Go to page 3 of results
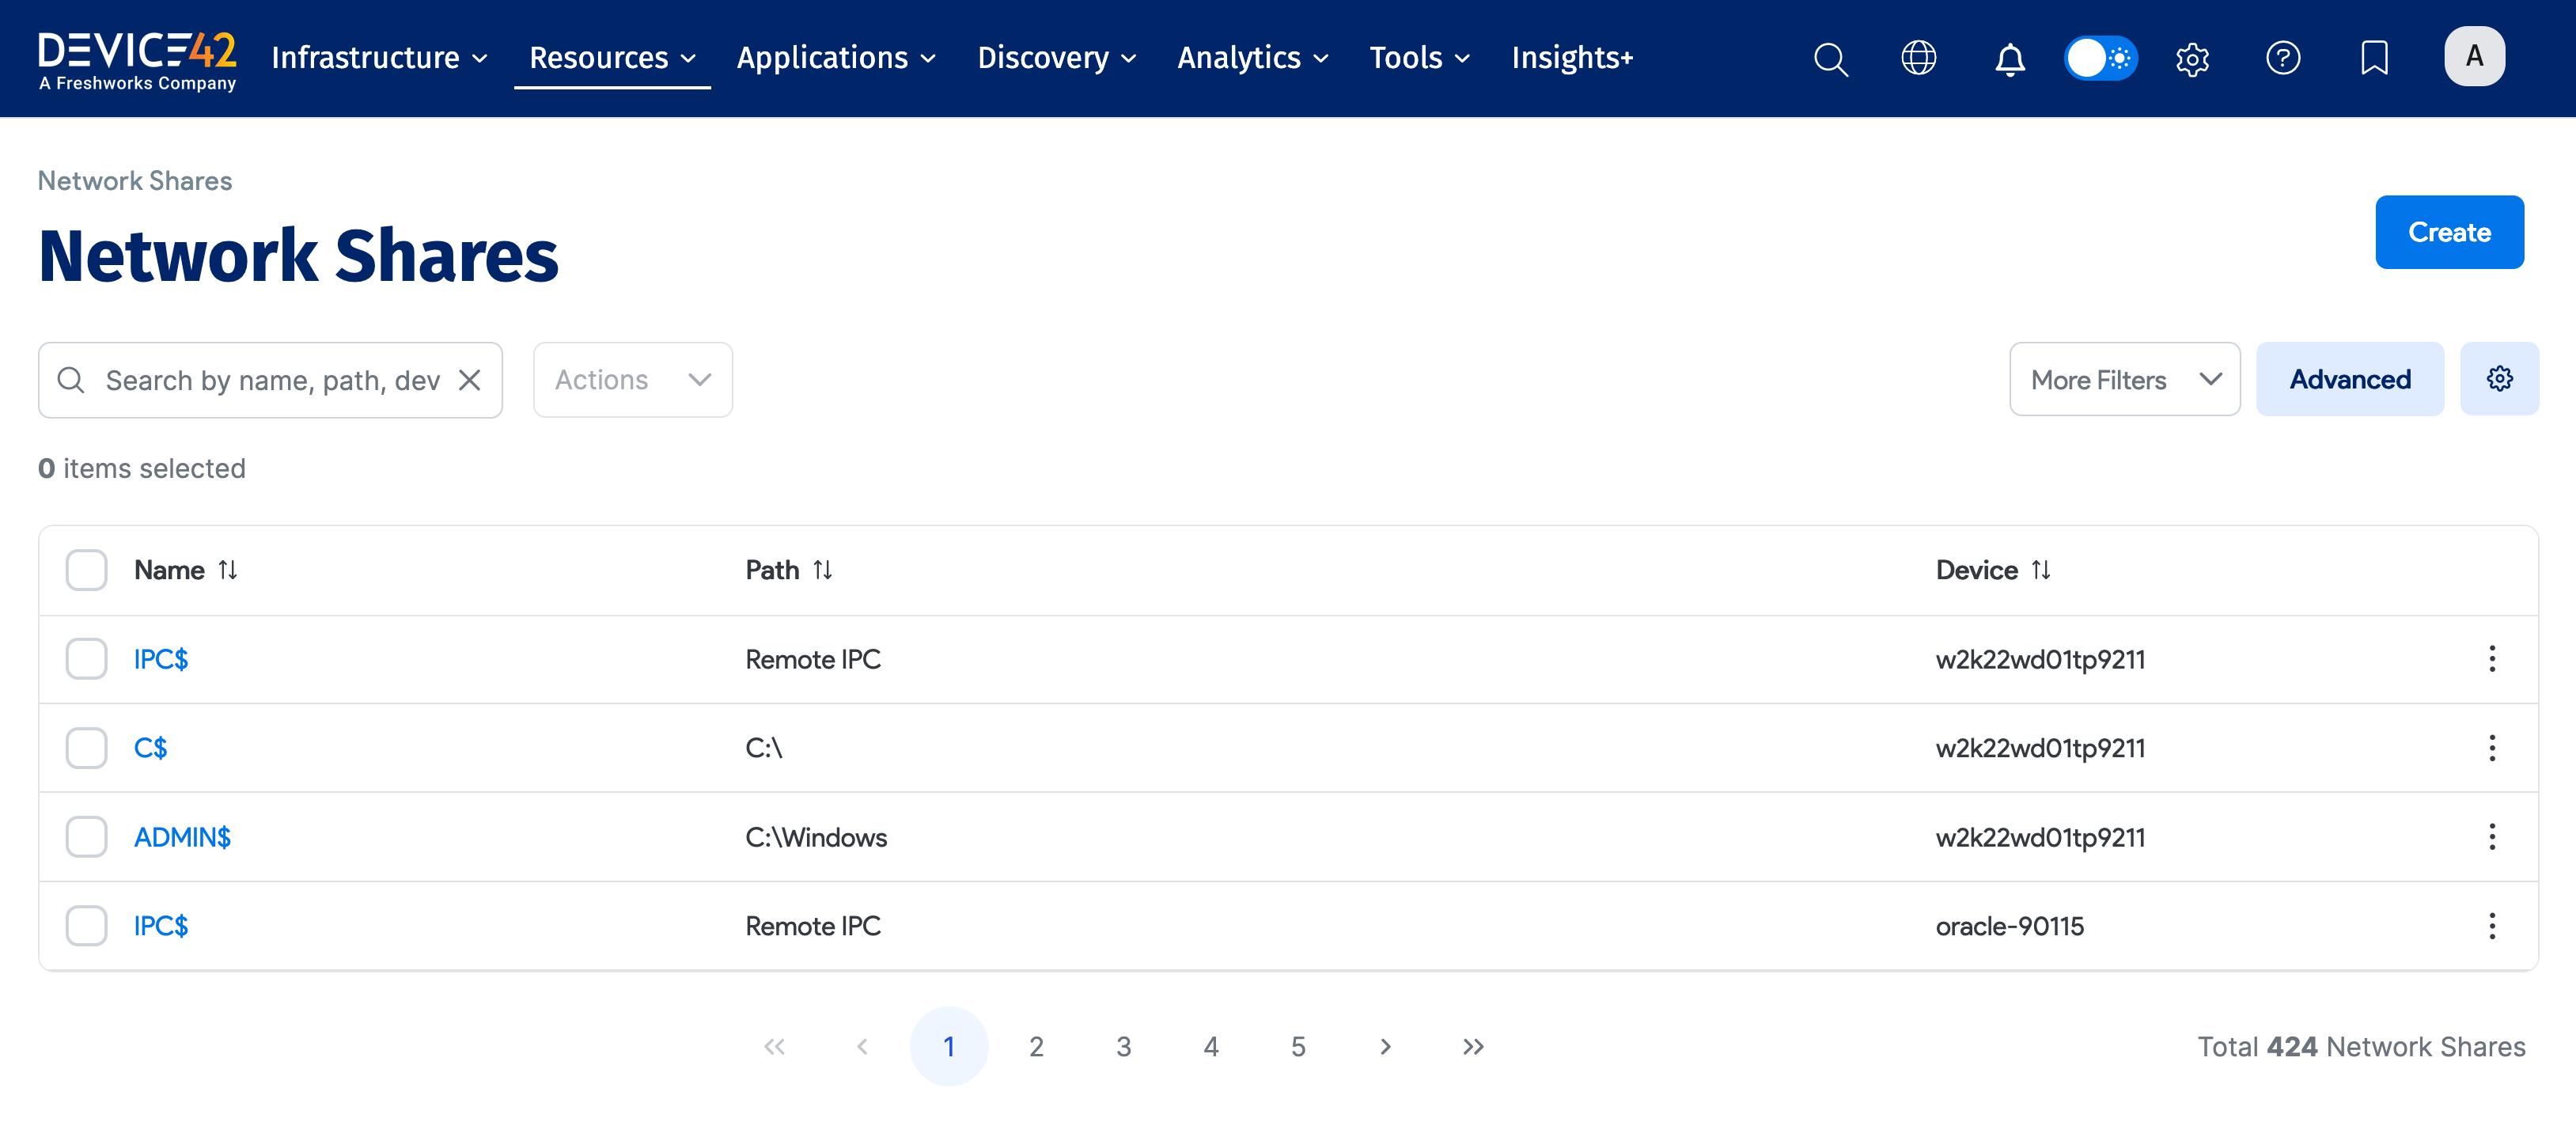 (x=1123, y=1046)
